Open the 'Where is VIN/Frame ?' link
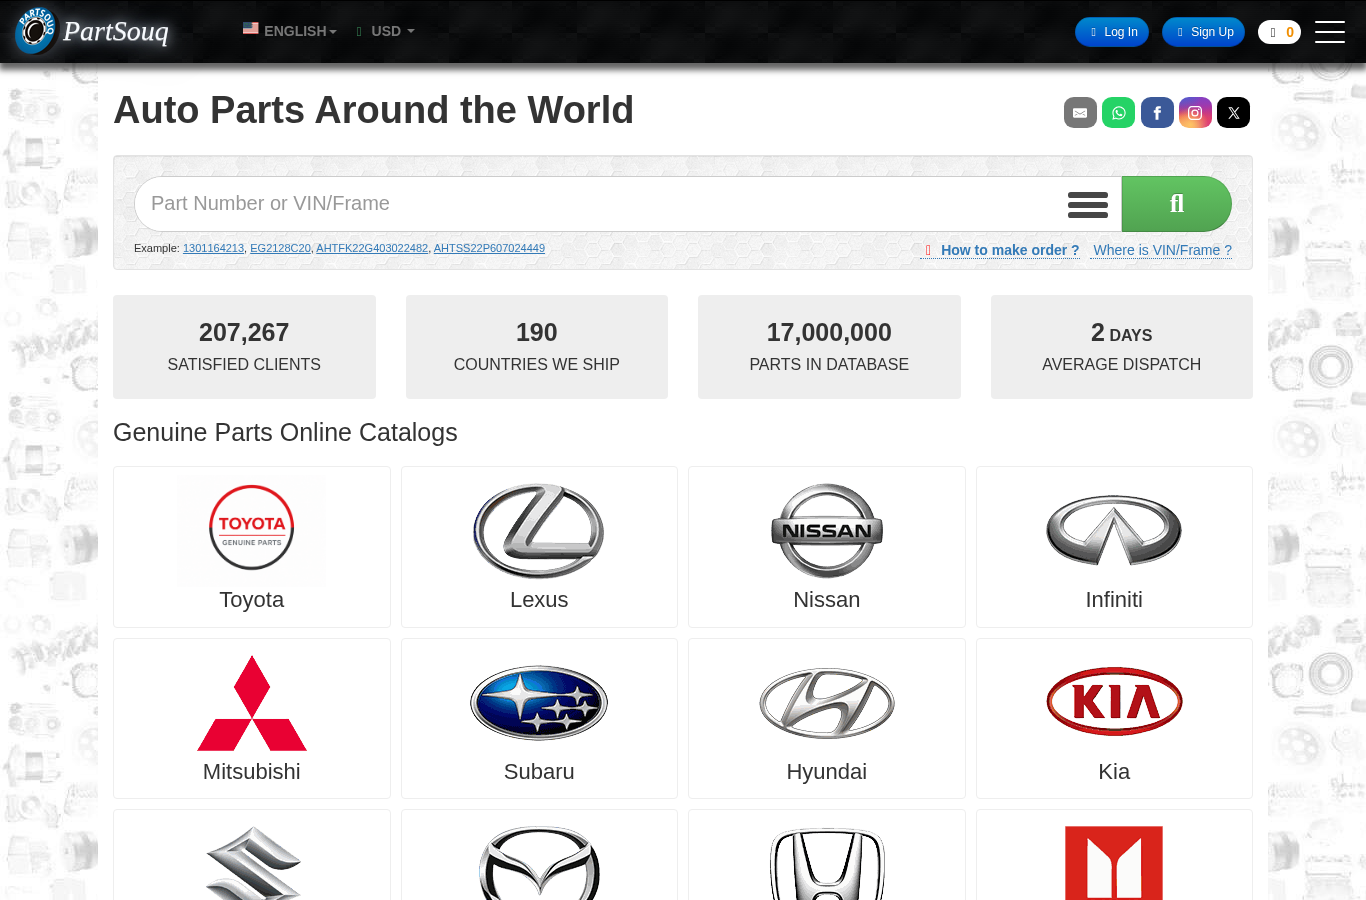 pos(1162,250)
